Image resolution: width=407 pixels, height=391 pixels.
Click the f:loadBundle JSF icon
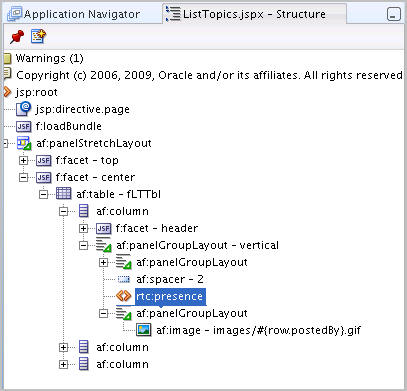click(x=23, y=126)
